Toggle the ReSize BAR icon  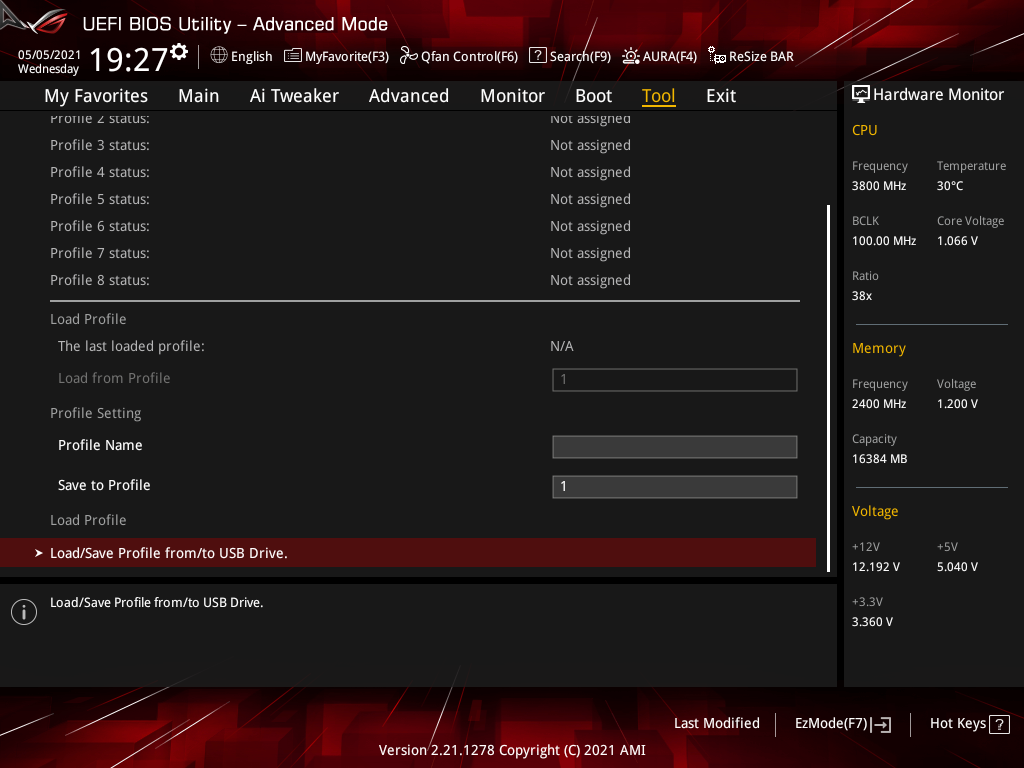tap(716, 56)
